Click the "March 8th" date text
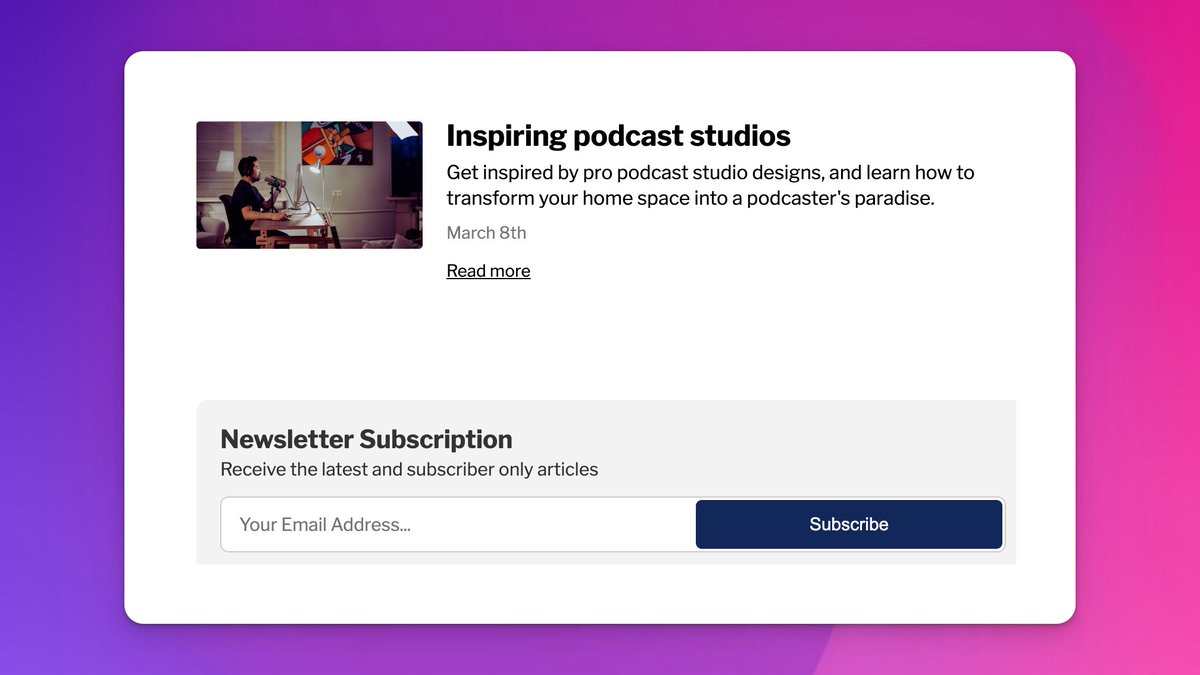Image resolution: width=1200 pixels, height=675 pixels. (486, 233)
